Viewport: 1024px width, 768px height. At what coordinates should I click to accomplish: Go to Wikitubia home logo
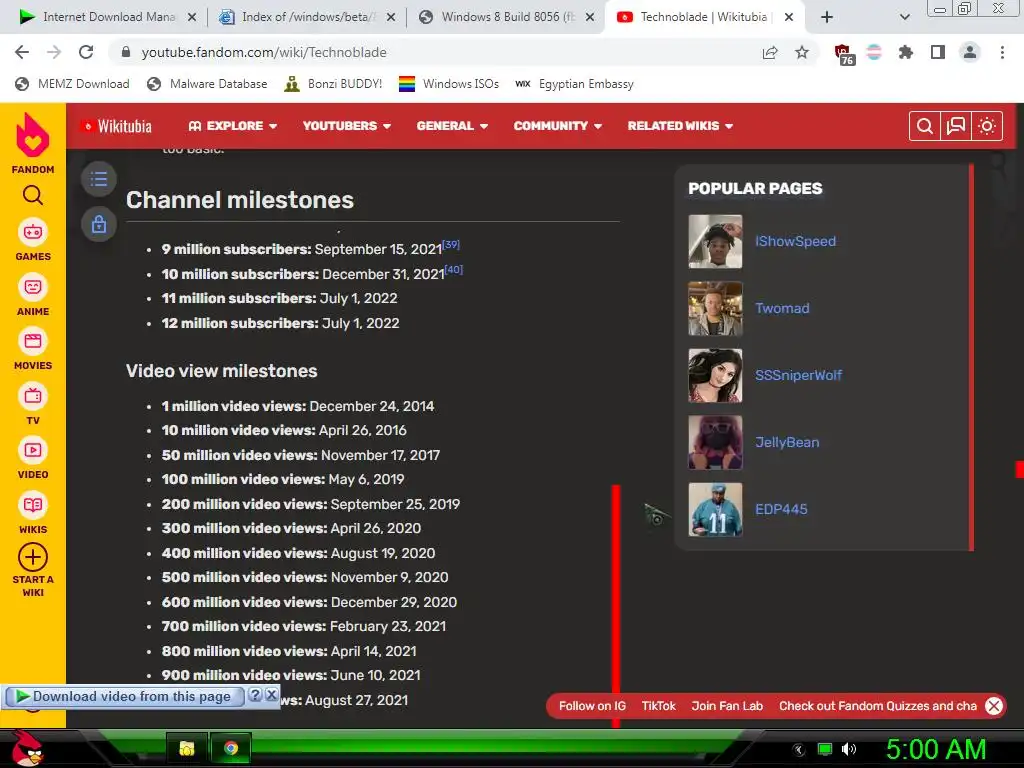[117, 126]
